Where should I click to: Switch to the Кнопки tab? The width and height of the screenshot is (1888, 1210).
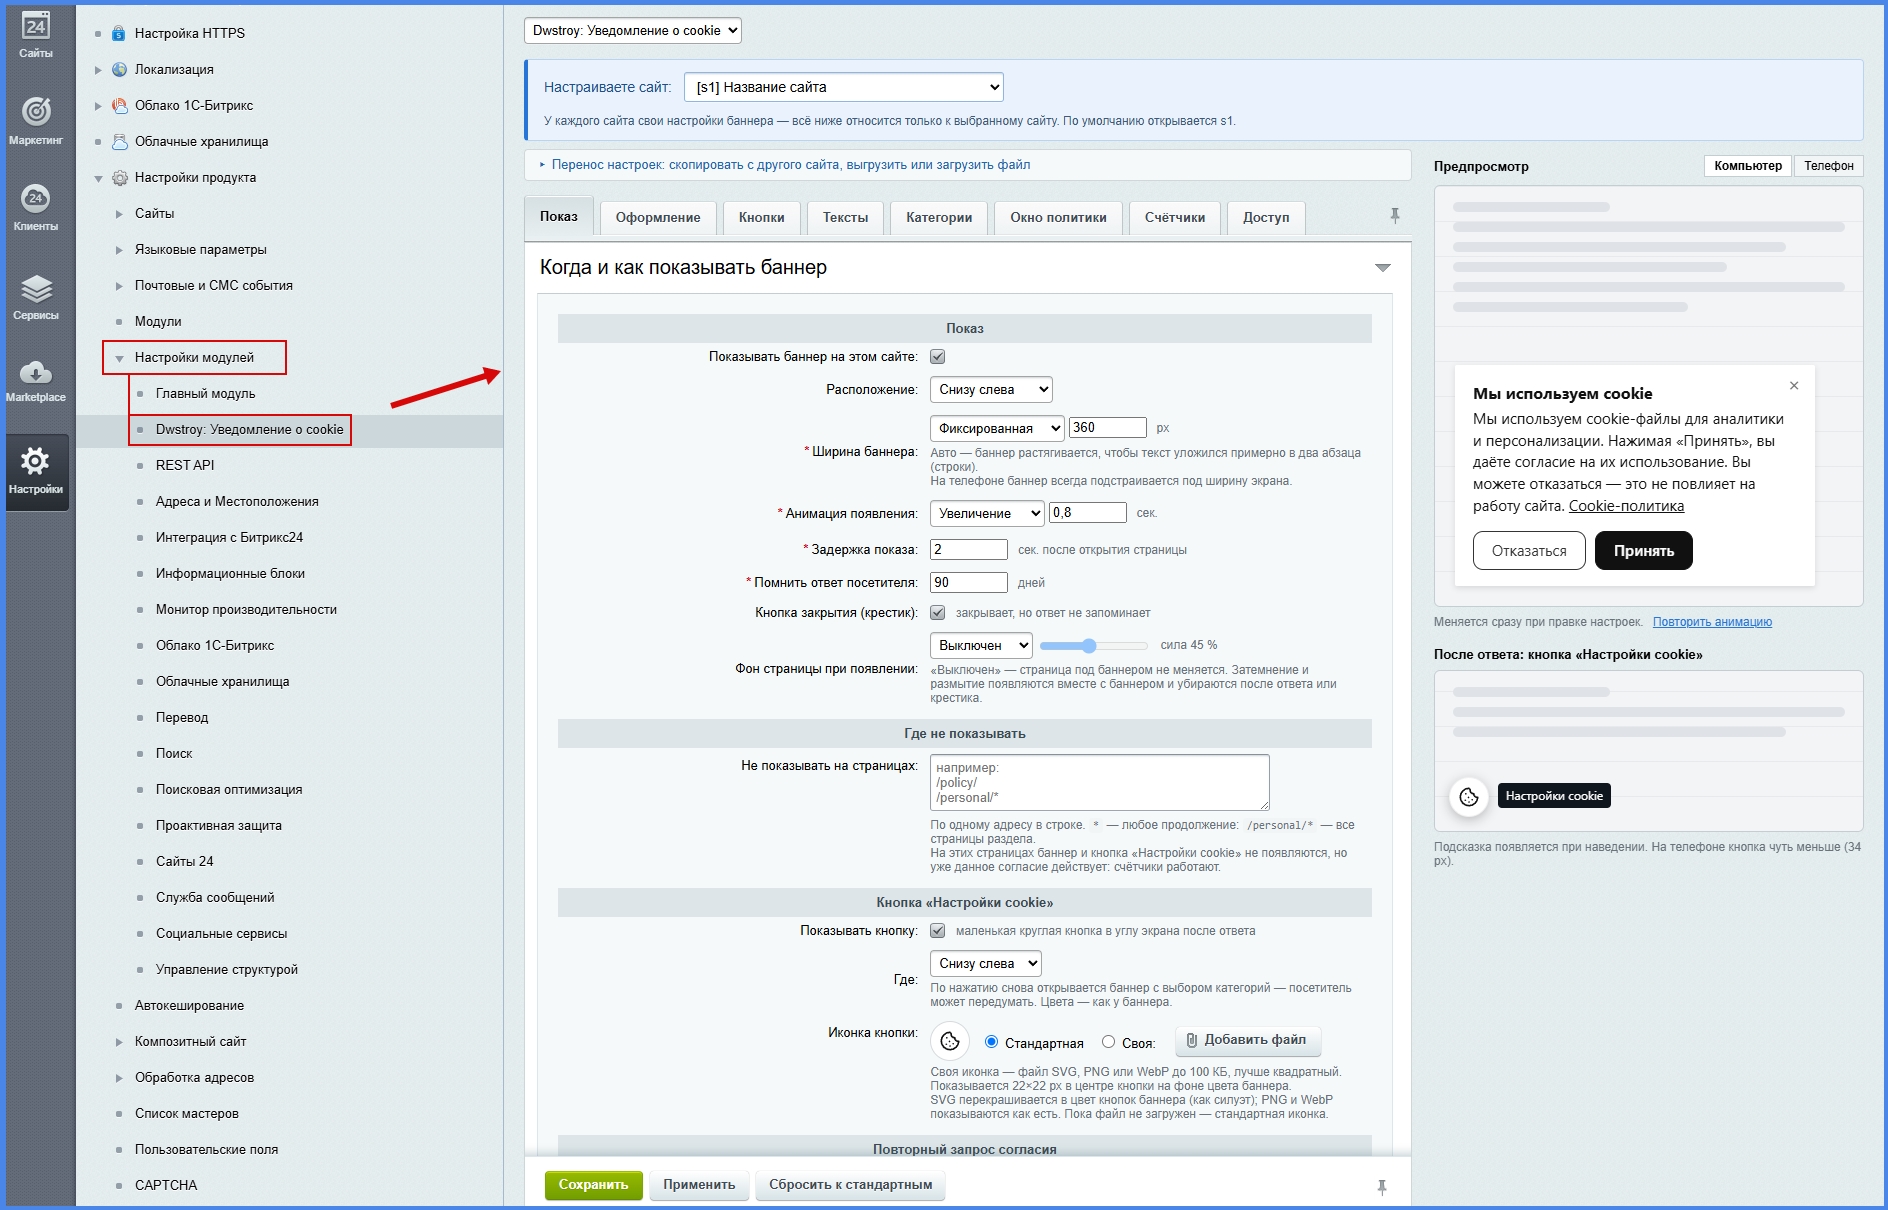tap(762, 217)
